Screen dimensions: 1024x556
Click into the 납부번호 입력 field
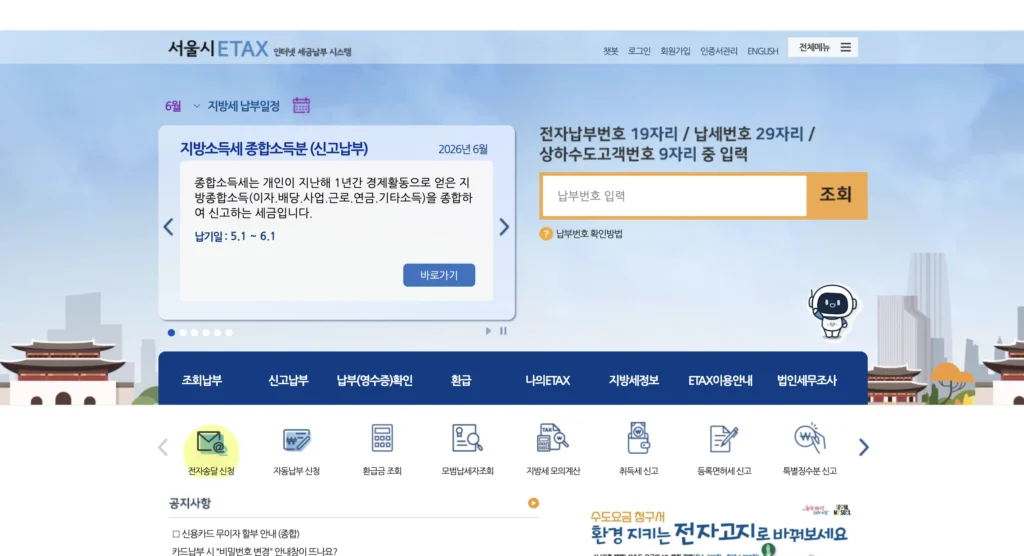675,195
